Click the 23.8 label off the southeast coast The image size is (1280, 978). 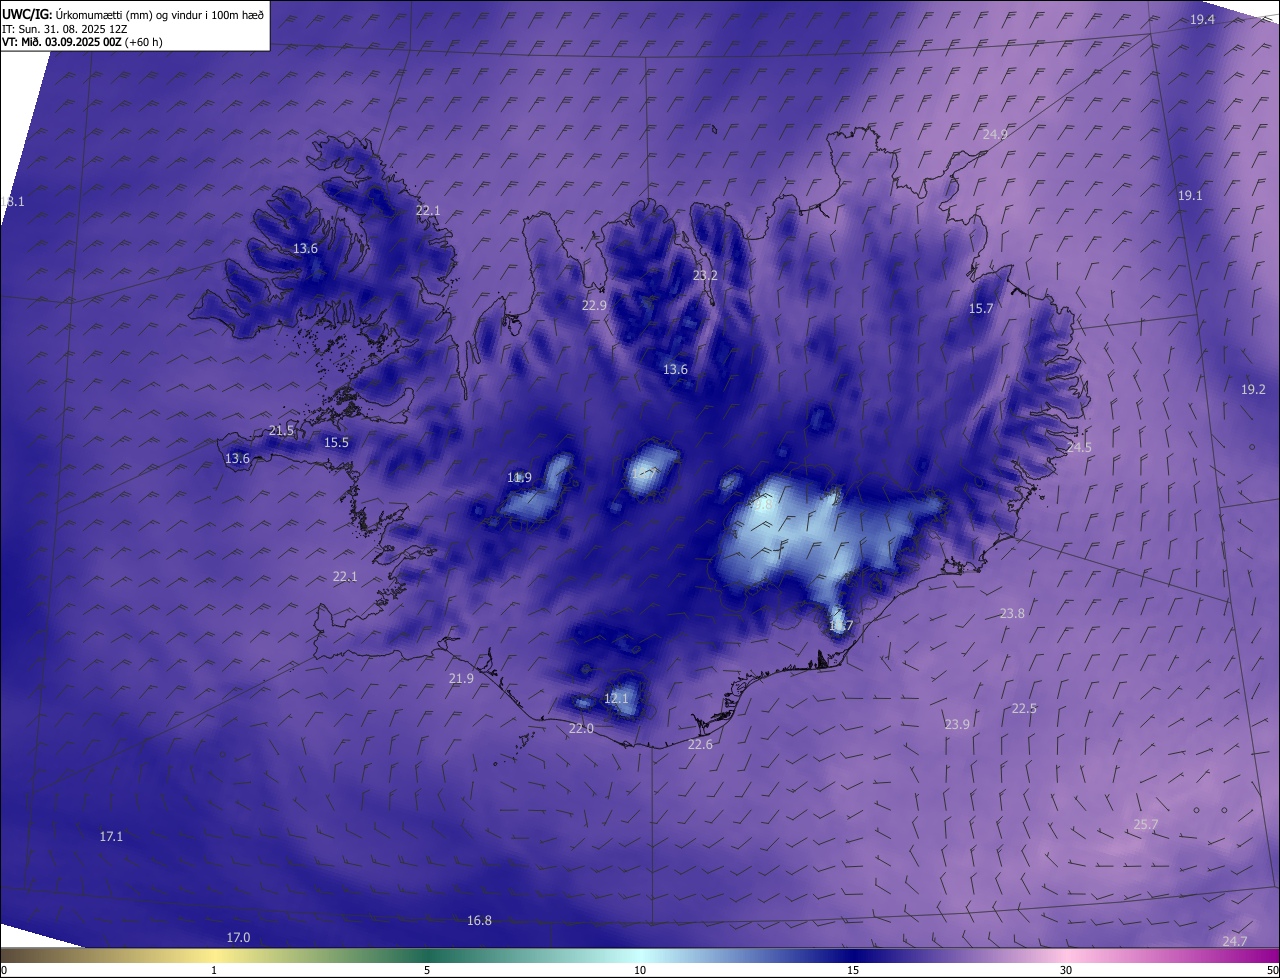pyautogui.click(x=1012, y=613)
